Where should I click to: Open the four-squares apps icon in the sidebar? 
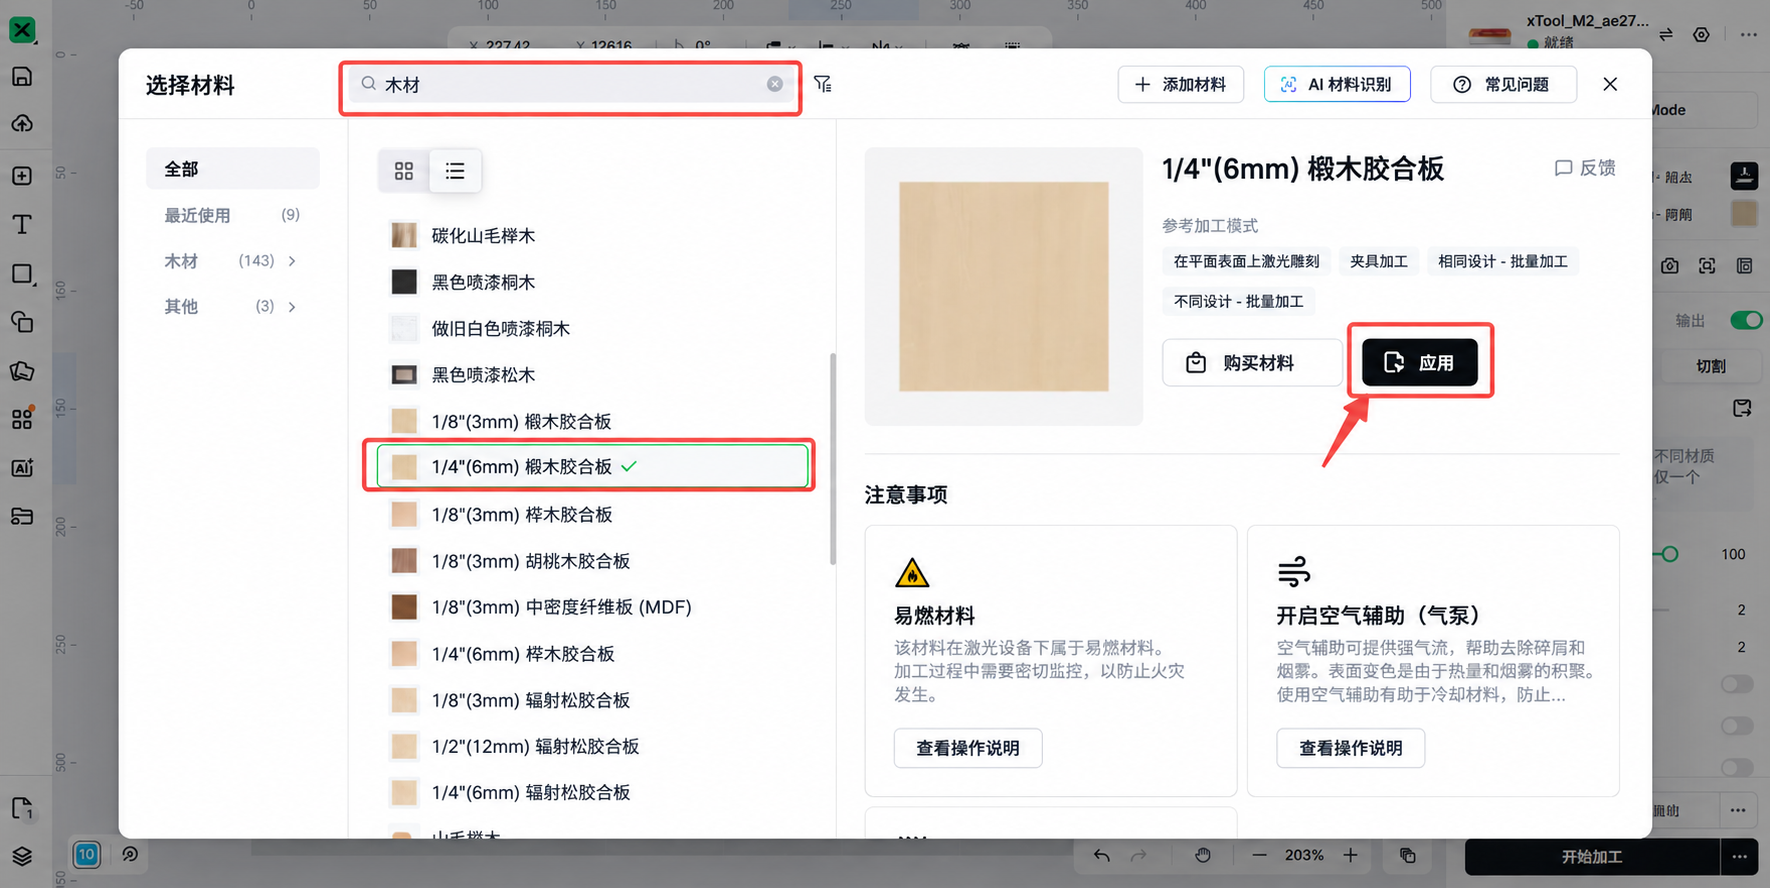[x=22, y=418]
